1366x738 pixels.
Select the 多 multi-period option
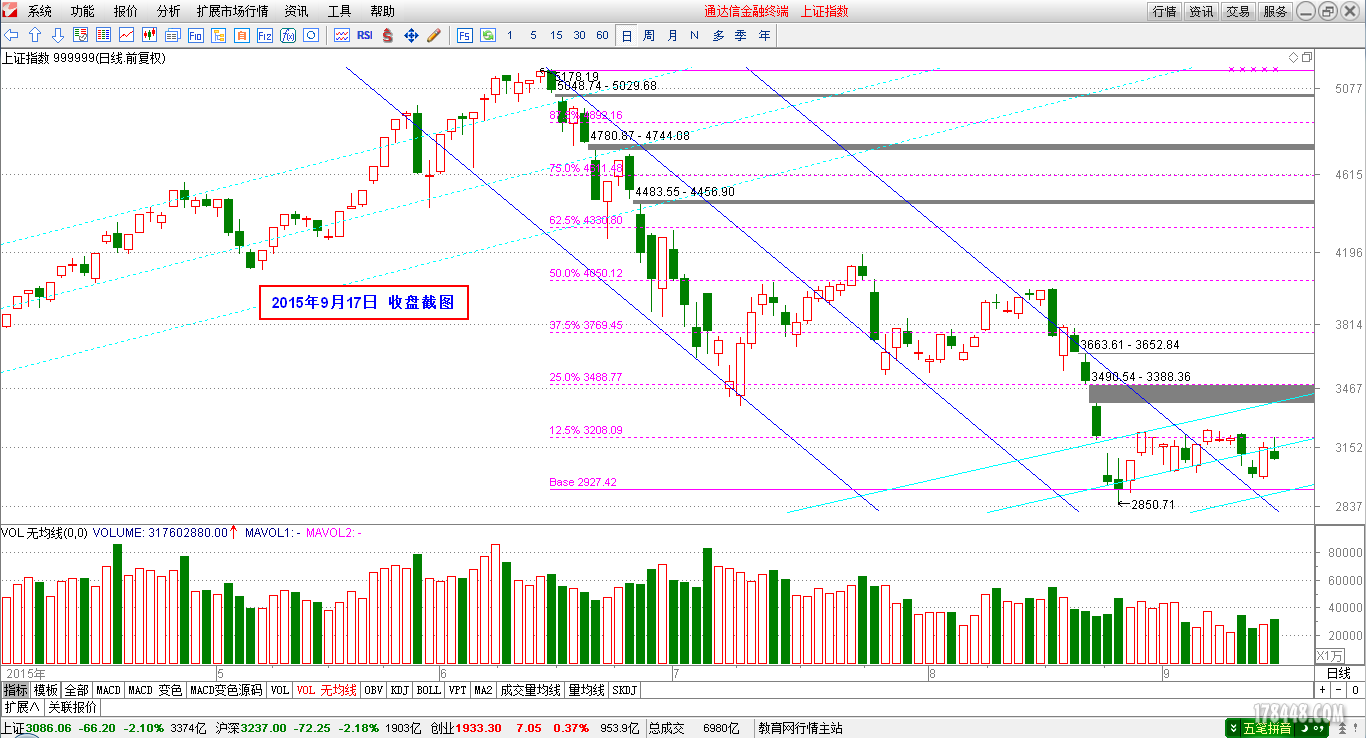pos(718,35)
